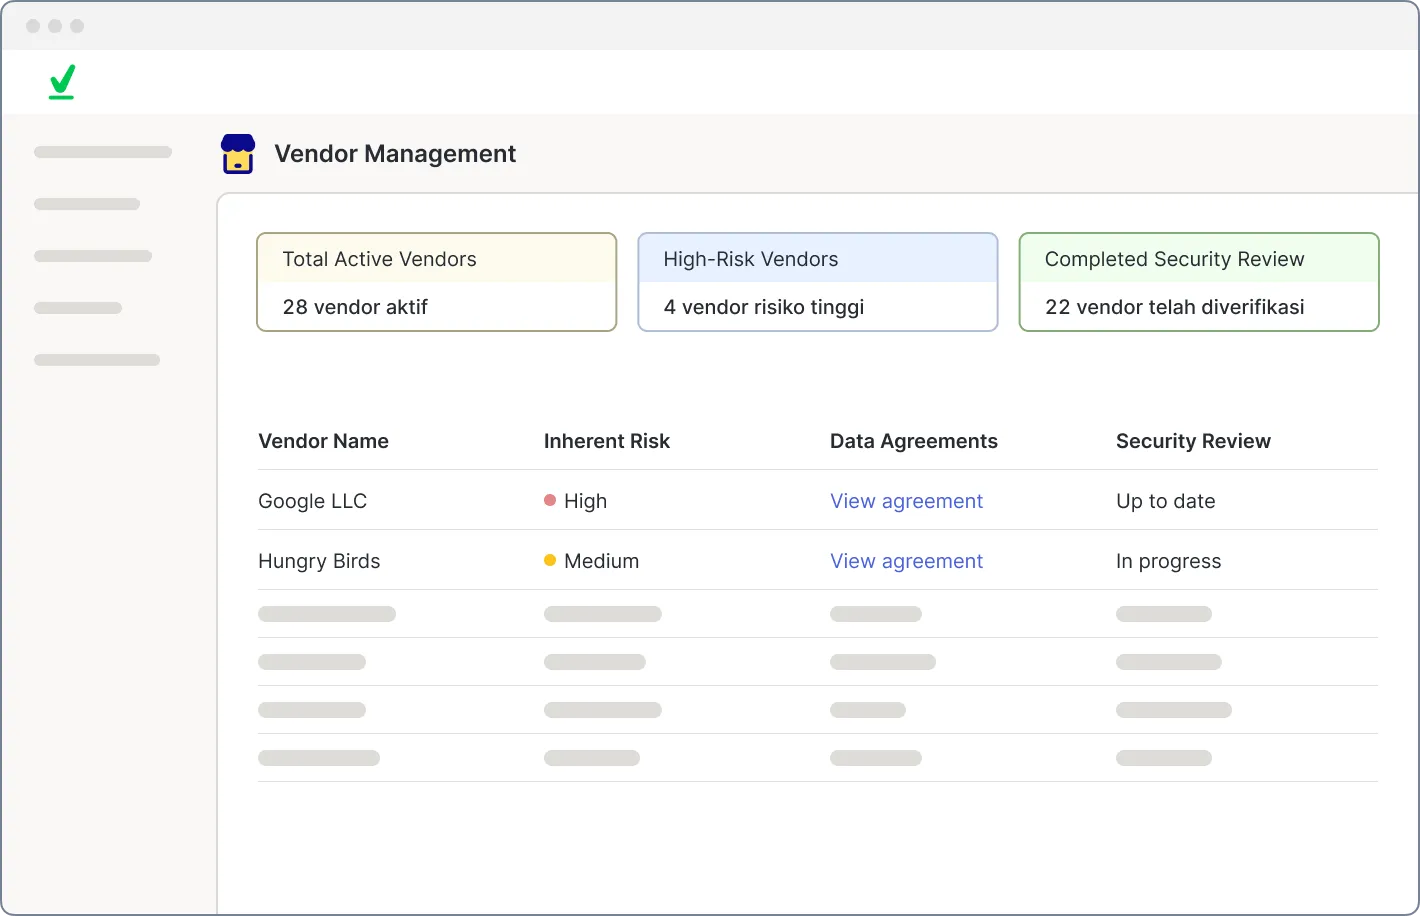Select the Completed Security Review card

click(x=1199, y=282)
